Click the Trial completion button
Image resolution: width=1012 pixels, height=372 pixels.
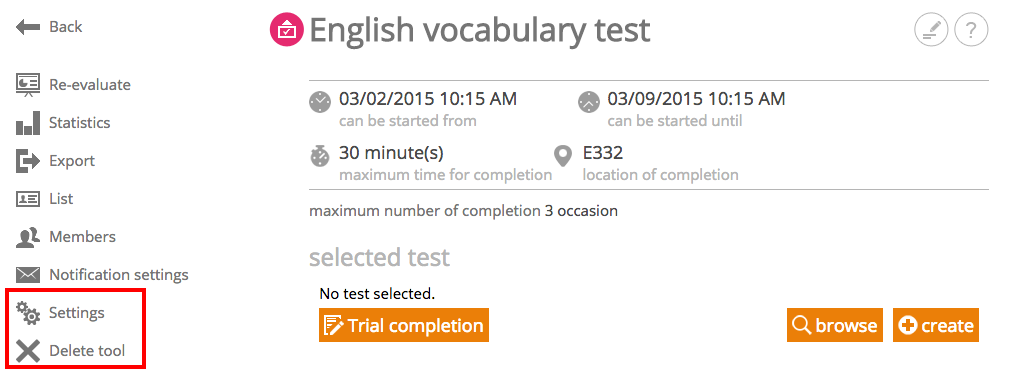click(404, 325)
